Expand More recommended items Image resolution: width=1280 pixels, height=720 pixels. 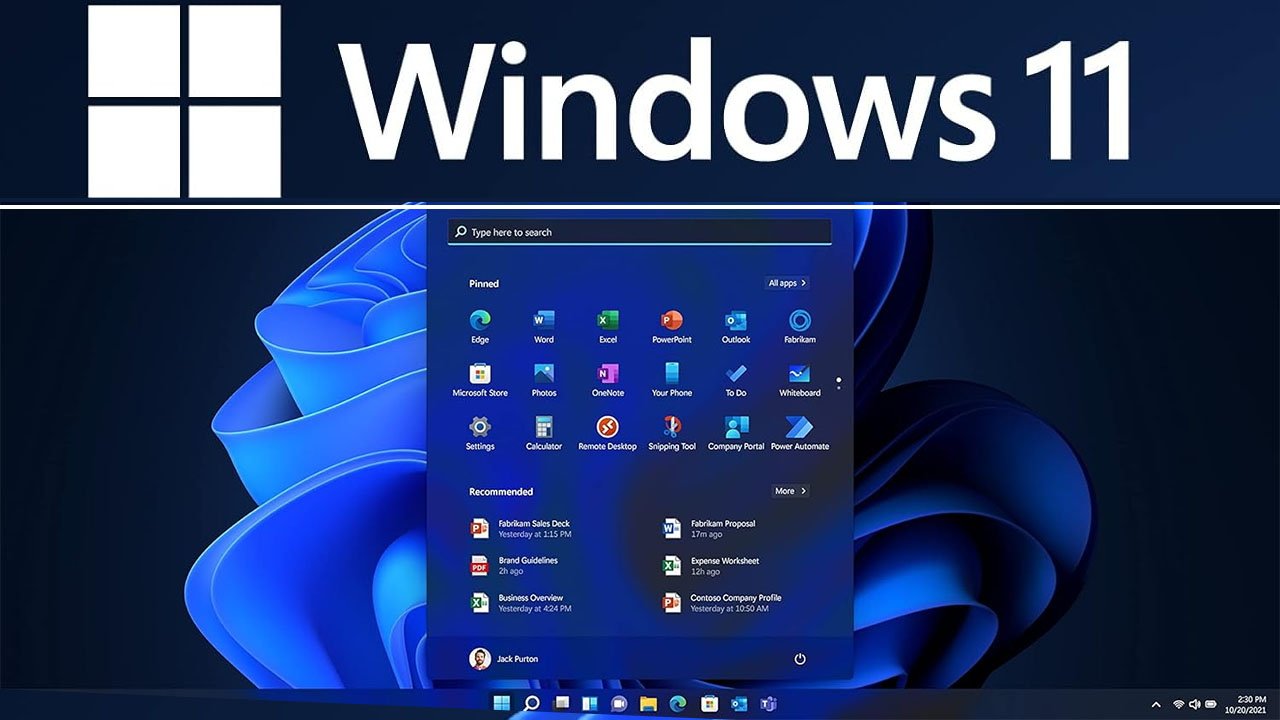[790, 491]
